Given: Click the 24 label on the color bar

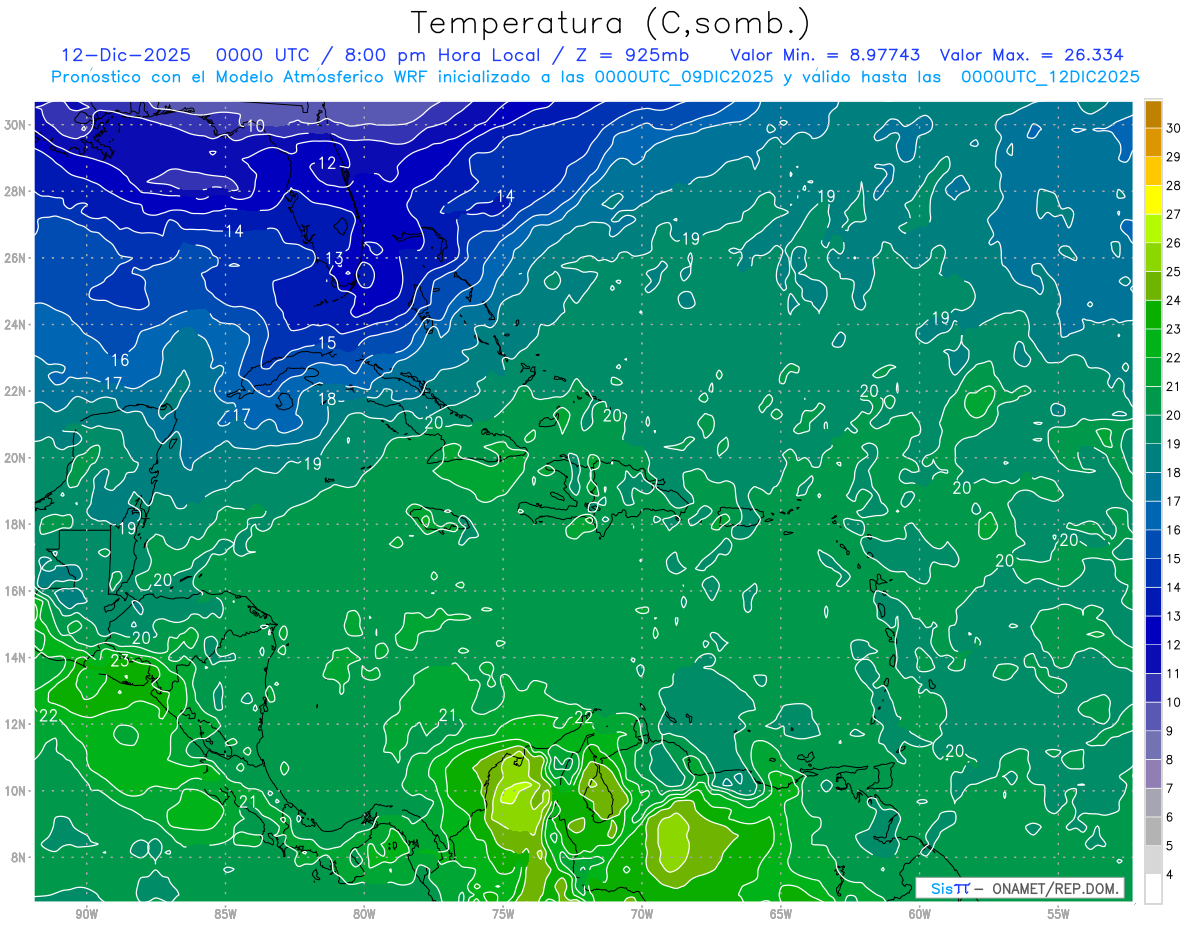Looking at the screenshot, I should click(1174, 300).
